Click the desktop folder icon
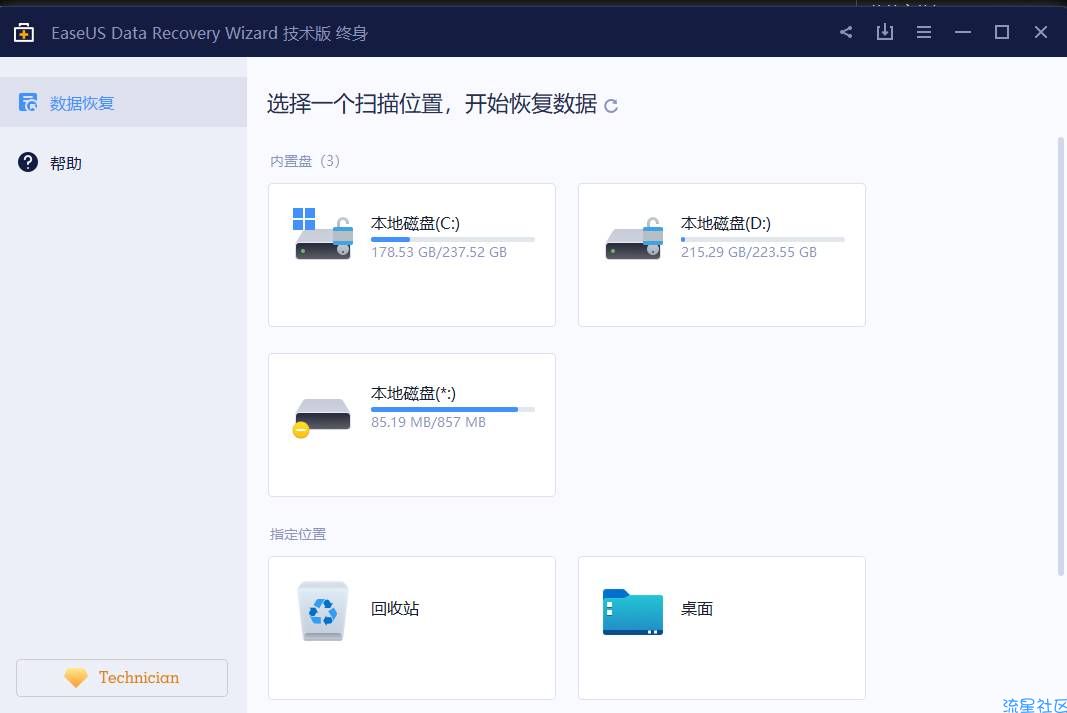 pos(633,612)
